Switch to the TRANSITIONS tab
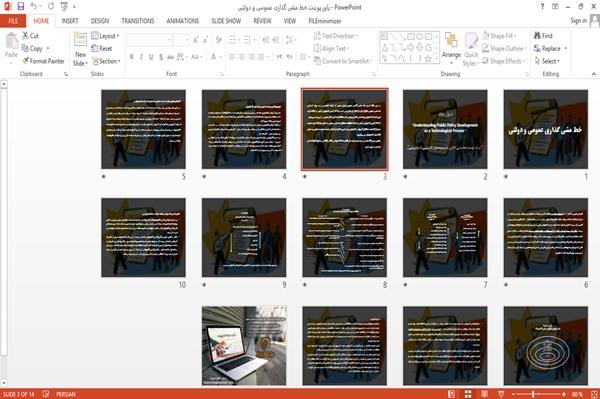This screenshot has height=399, width=600. (x=138, y=21)
